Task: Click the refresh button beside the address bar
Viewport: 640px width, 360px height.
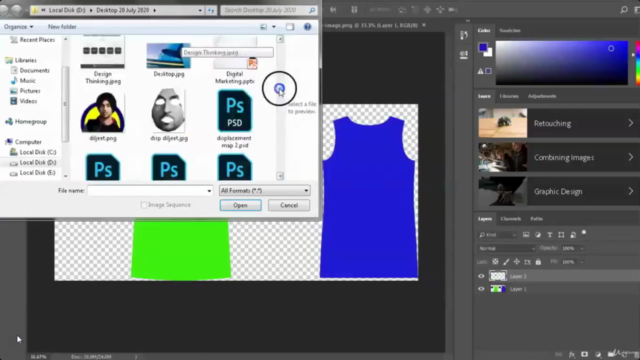Action: [x=211, y=10]
